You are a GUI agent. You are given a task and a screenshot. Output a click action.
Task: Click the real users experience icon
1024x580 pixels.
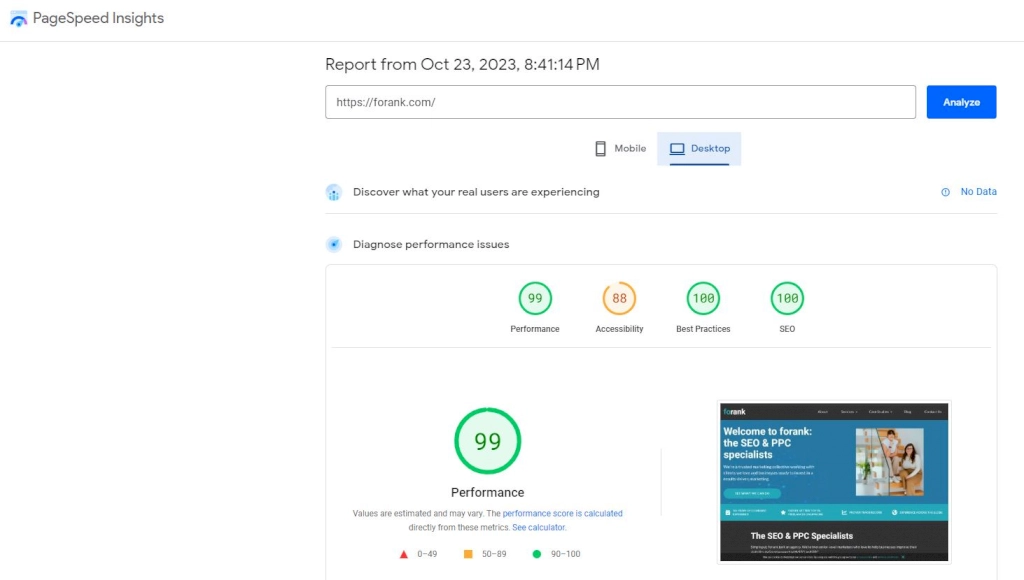coord(334,192)
